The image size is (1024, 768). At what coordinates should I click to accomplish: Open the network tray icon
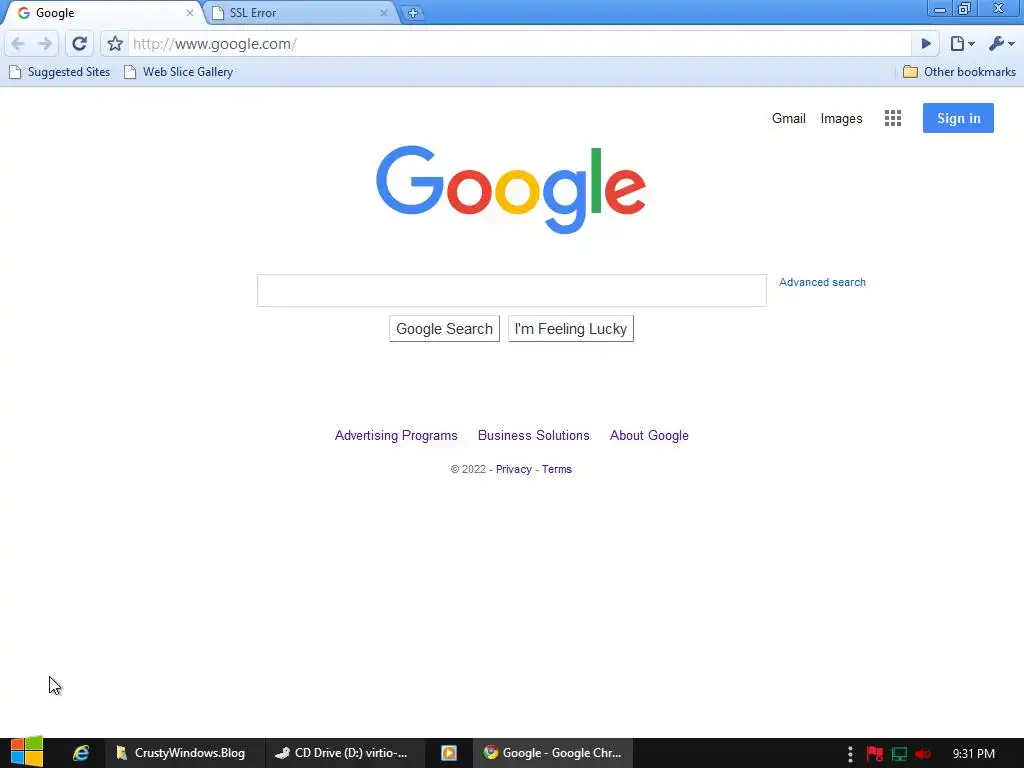pyautogui.click(x=899, y=754)
